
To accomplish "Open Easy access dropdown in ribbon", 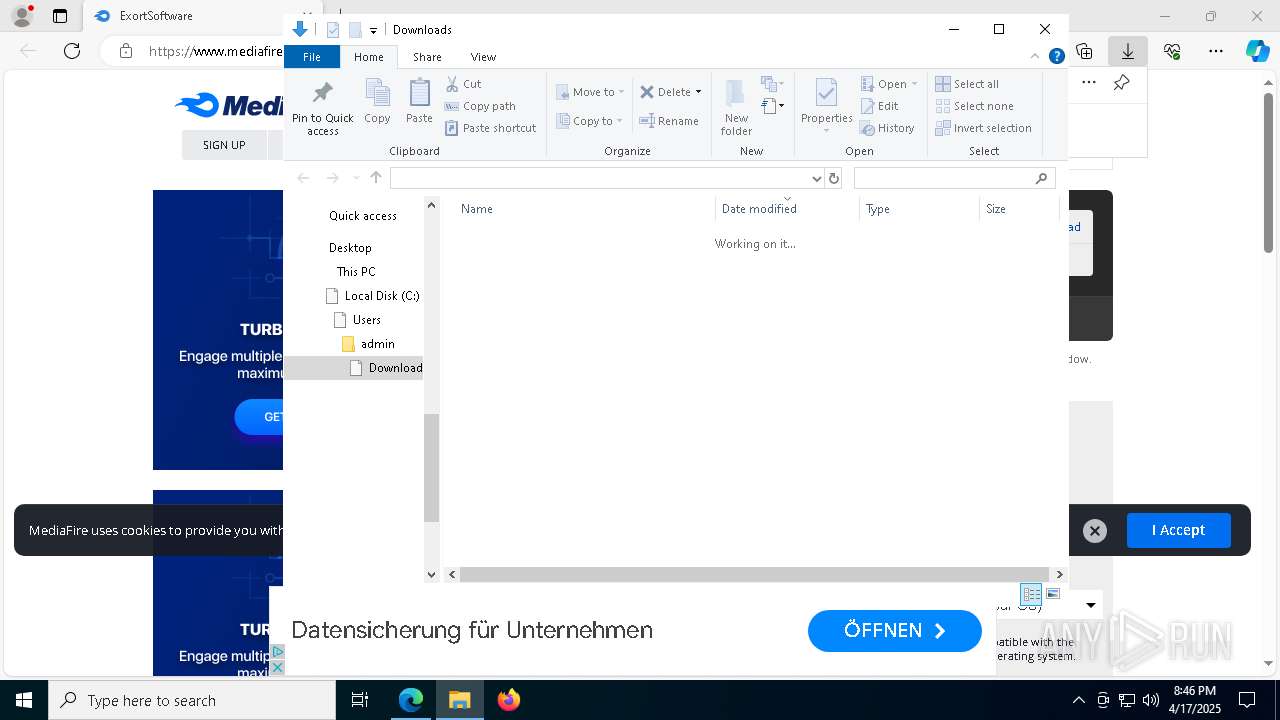I will click(x=772, y=105).
